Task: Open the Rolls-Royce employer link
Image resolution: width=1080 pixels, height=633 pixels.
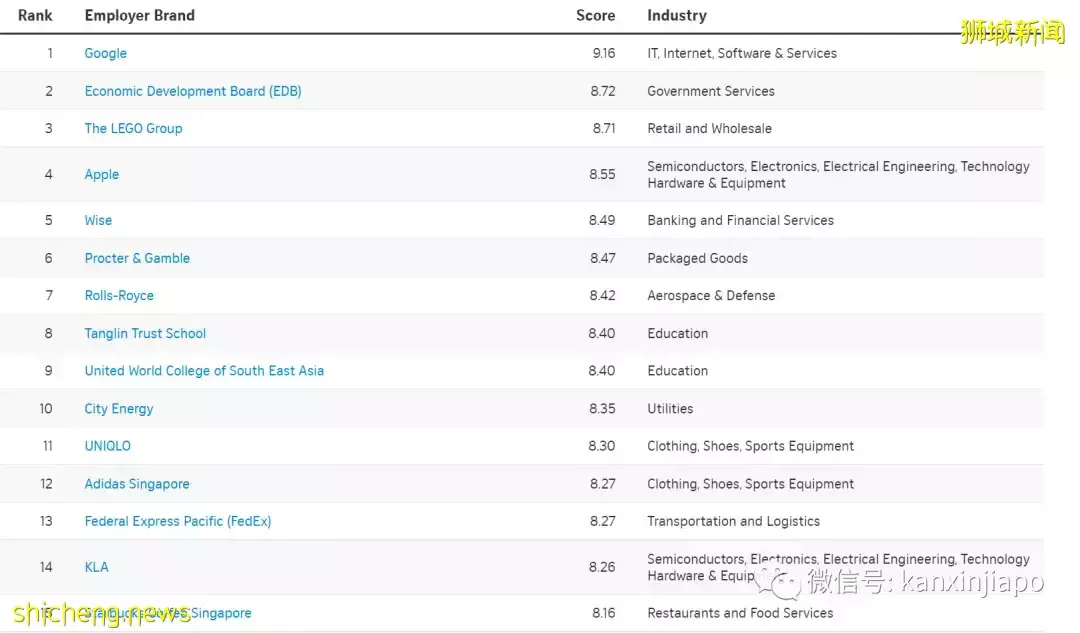Action: pyautogui.click(x=119, y=296)
